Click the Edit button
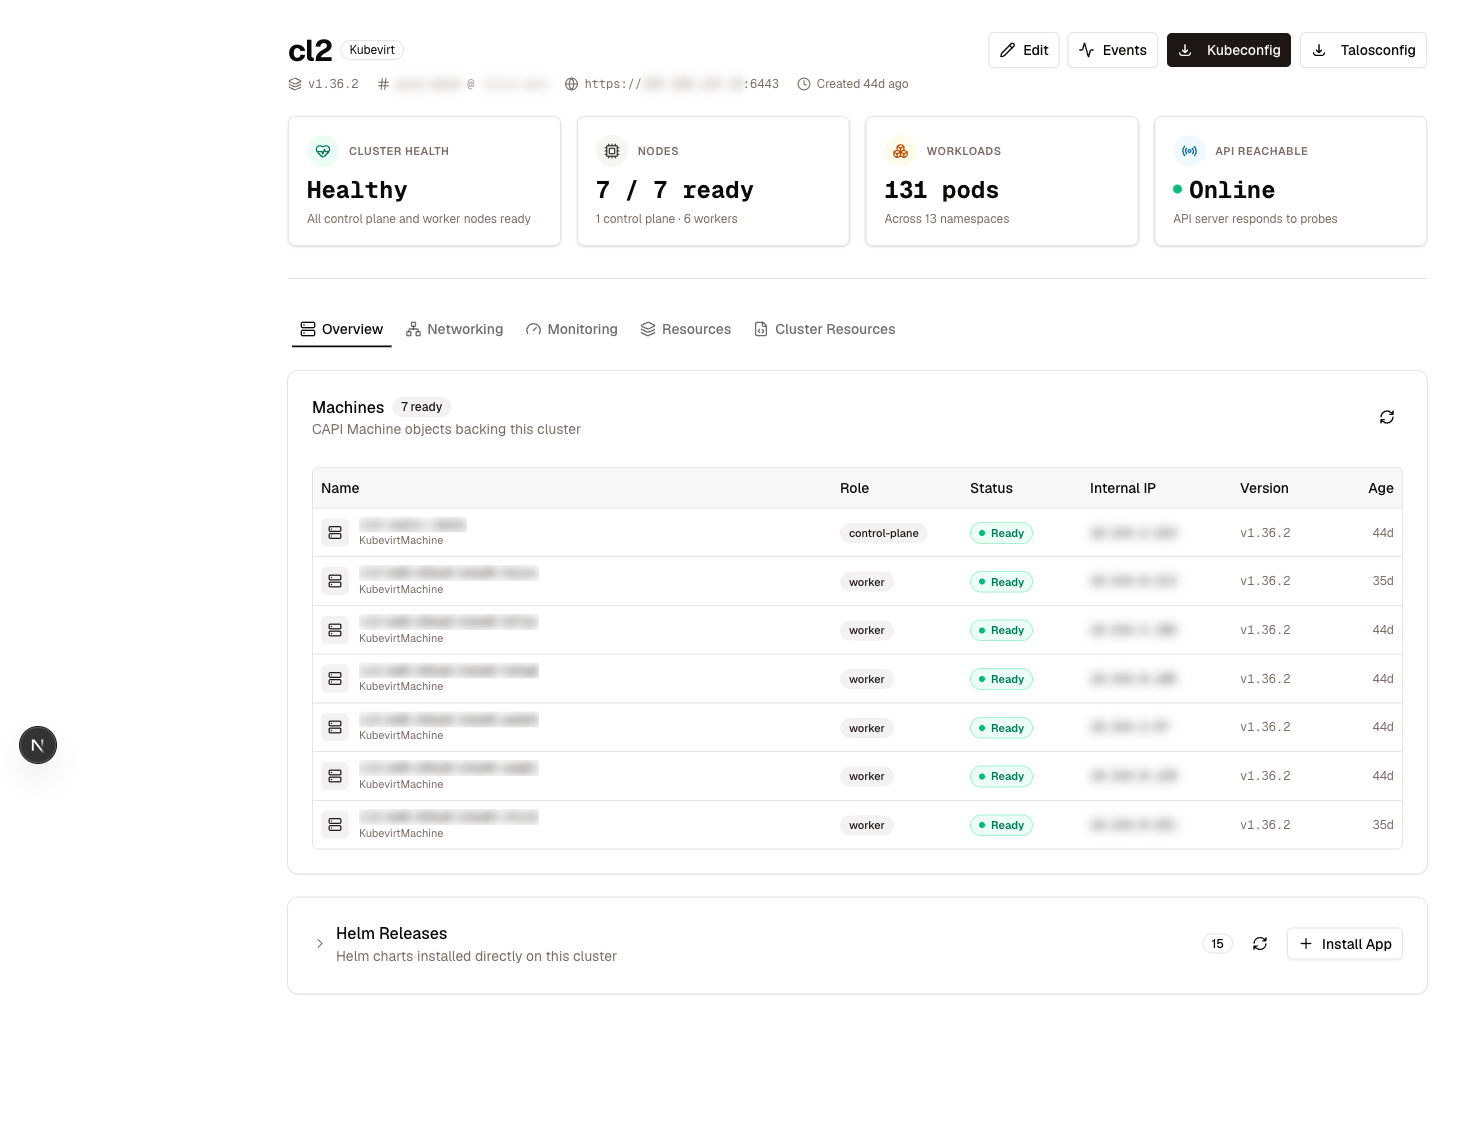1459x1121 pixels. pos(1023,50)
